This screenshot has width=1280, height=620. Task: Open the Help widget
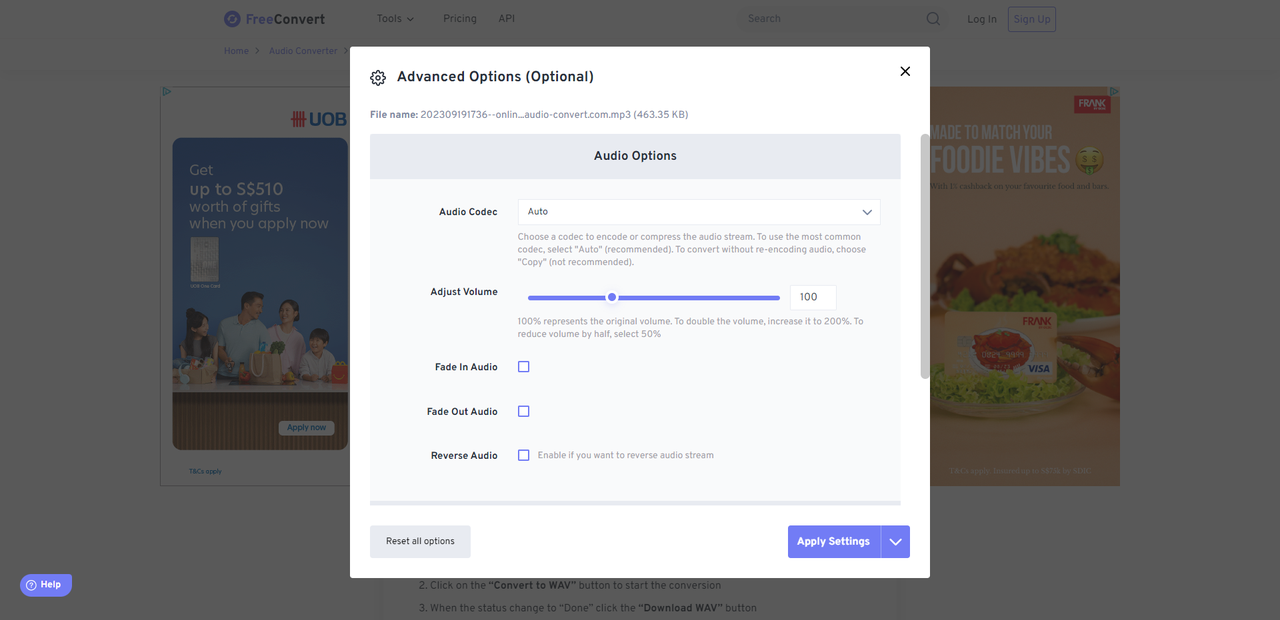tap(46, 585)
